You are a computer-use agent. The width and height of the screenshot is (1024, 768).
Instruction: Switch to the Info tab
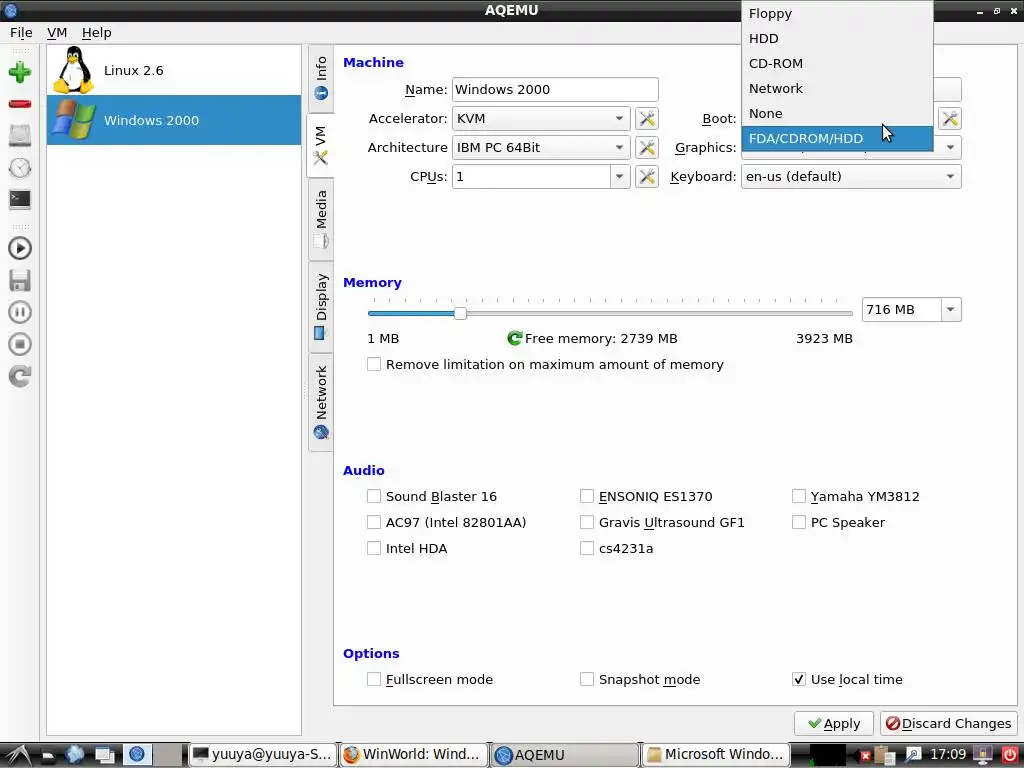click(x=321, y=78)
